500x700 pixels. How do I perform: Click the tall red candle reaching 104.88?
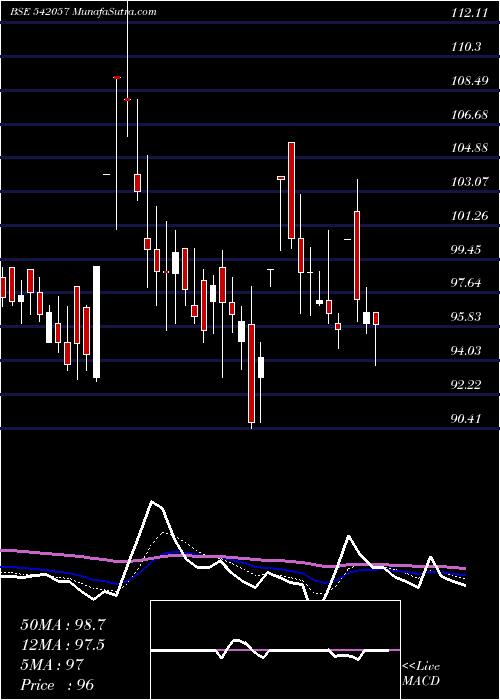pyautogui.click(x=292, y=190)
